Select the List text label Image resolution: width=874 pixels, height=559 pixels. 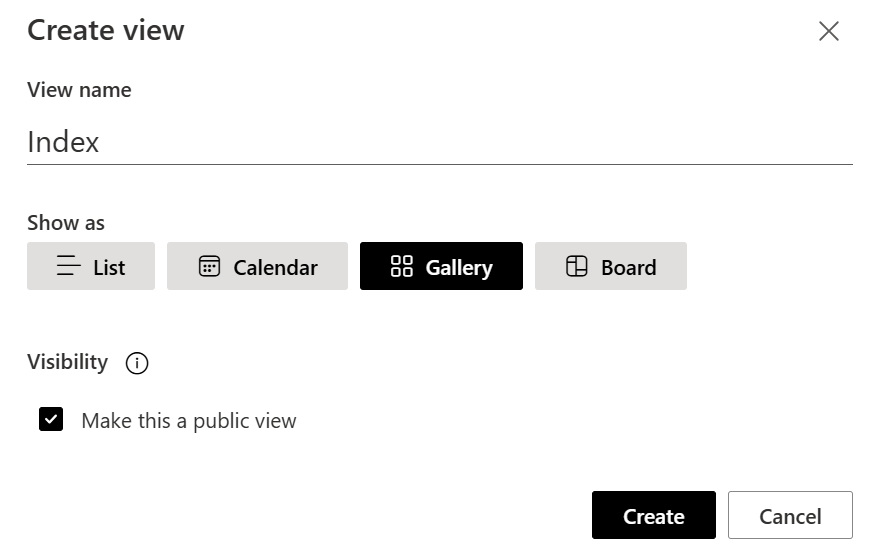109,268
